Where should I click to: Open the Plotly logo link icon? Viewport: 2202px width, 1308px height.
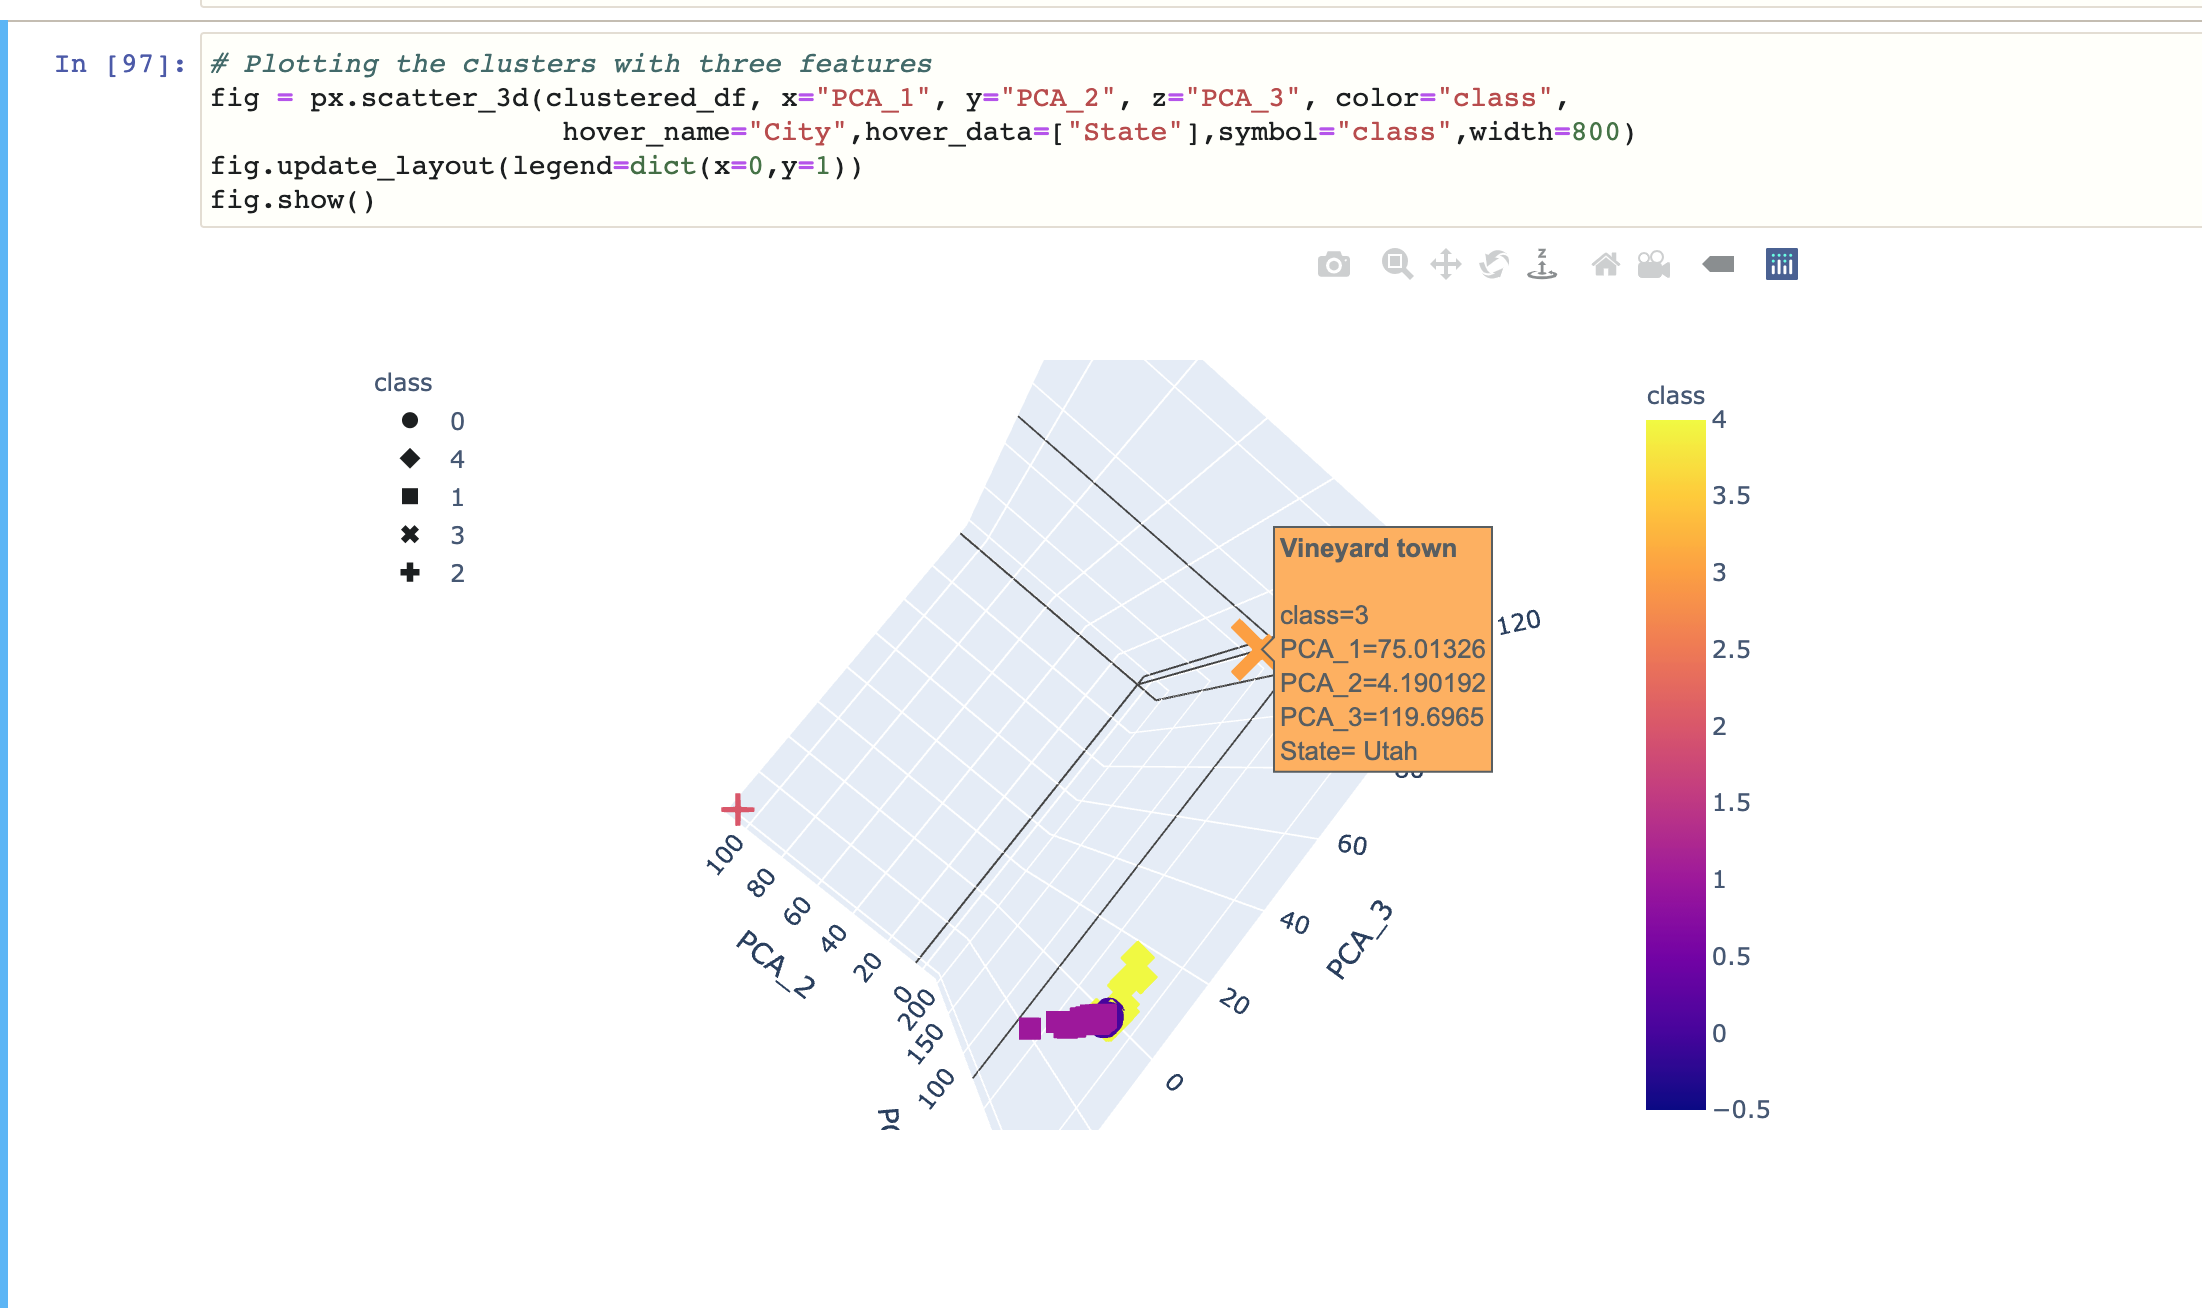[x=1781, y=265]
